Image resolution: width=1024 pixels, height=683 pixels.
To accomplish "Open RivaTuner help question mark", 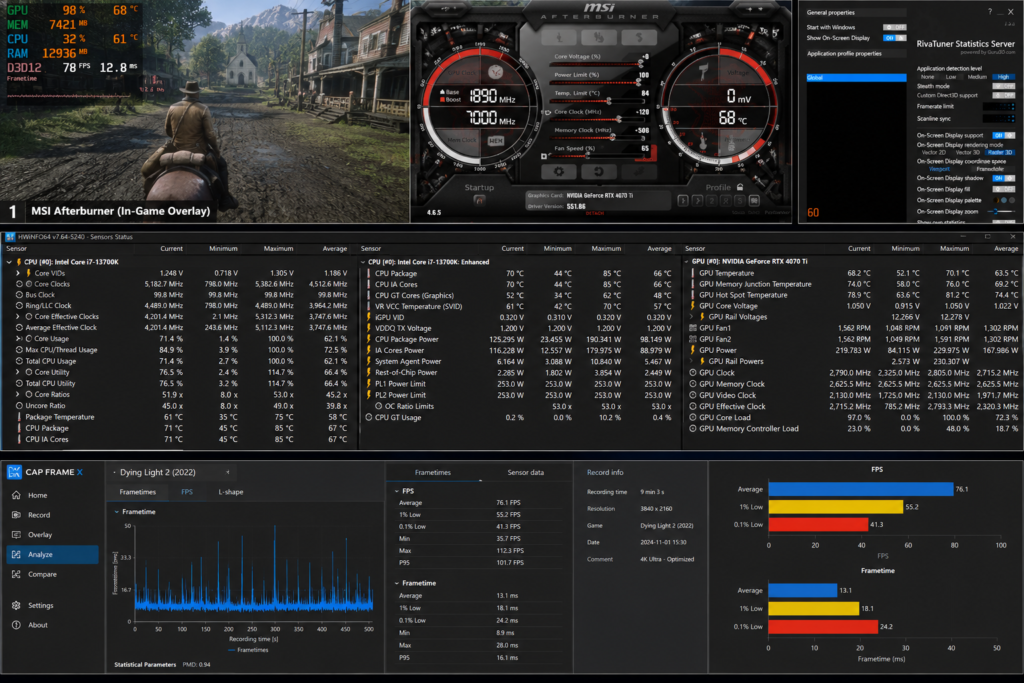I will tap(989, 12).
